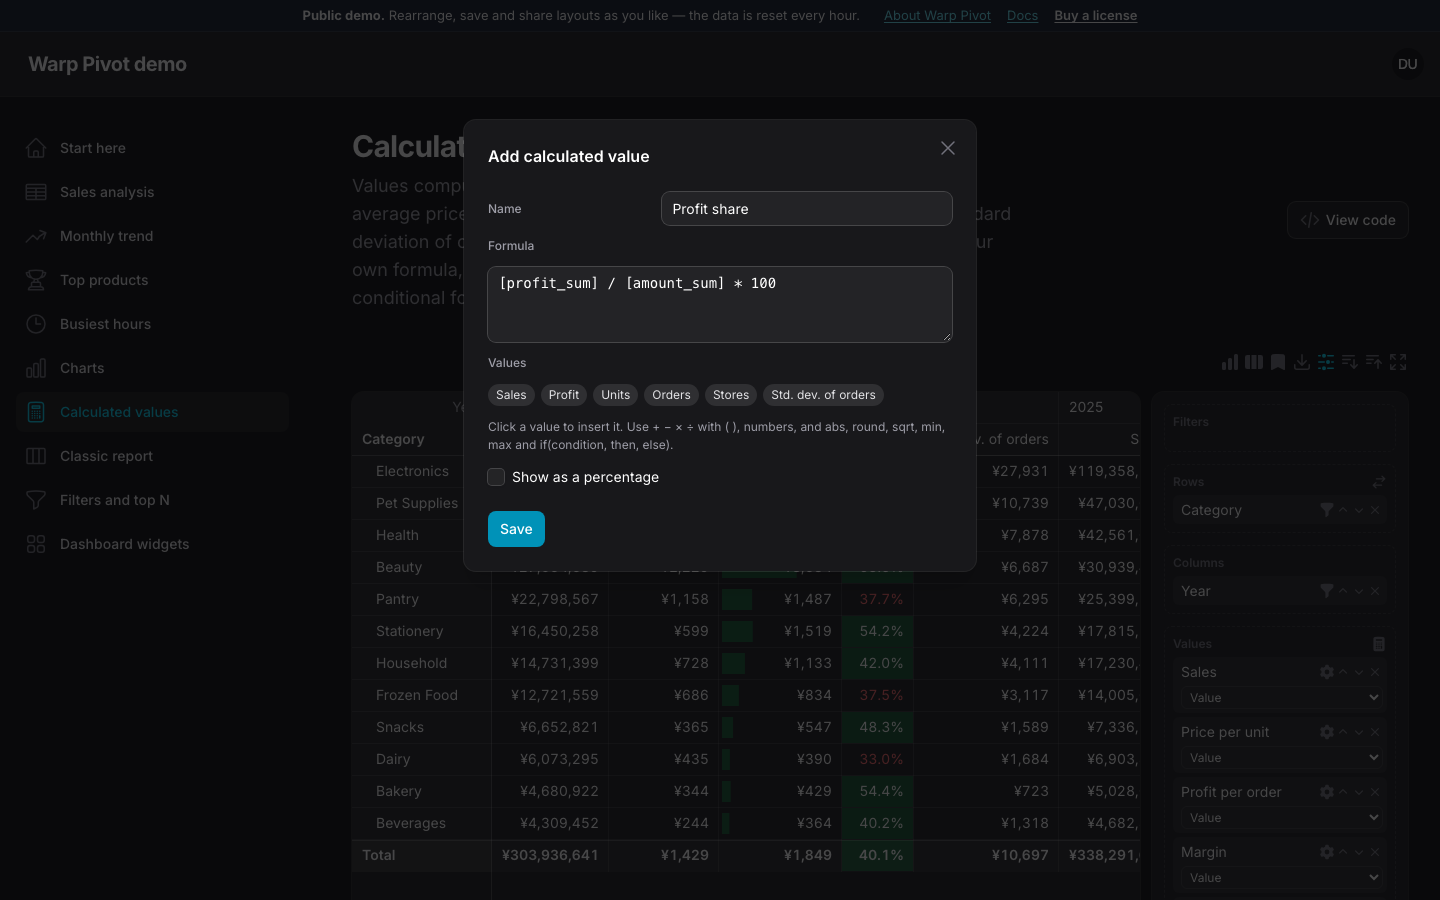Screen dimensions: 1440x900
Task: Click the columns layout toolbar icon
Action: (x=1254, y=362)
